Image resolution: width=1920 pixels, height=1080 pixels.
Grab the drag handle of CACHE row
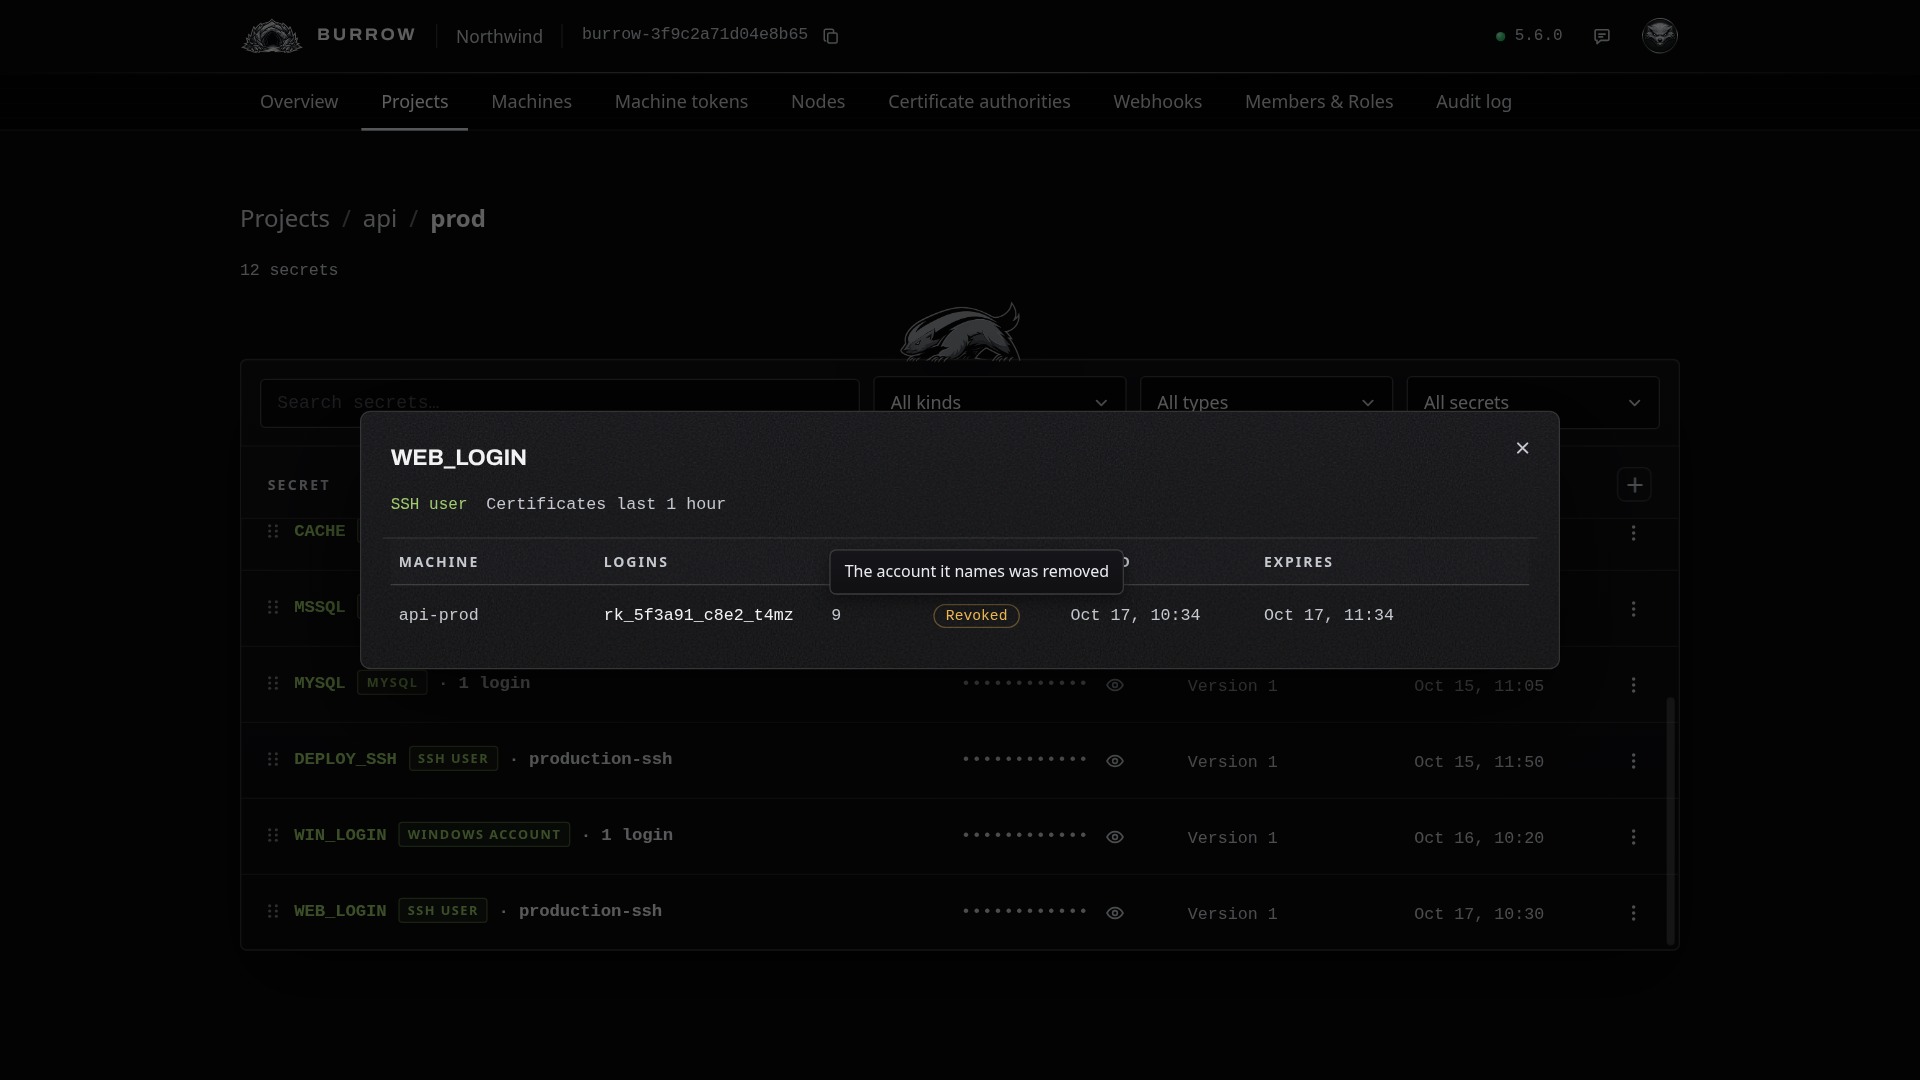point(273,531)
